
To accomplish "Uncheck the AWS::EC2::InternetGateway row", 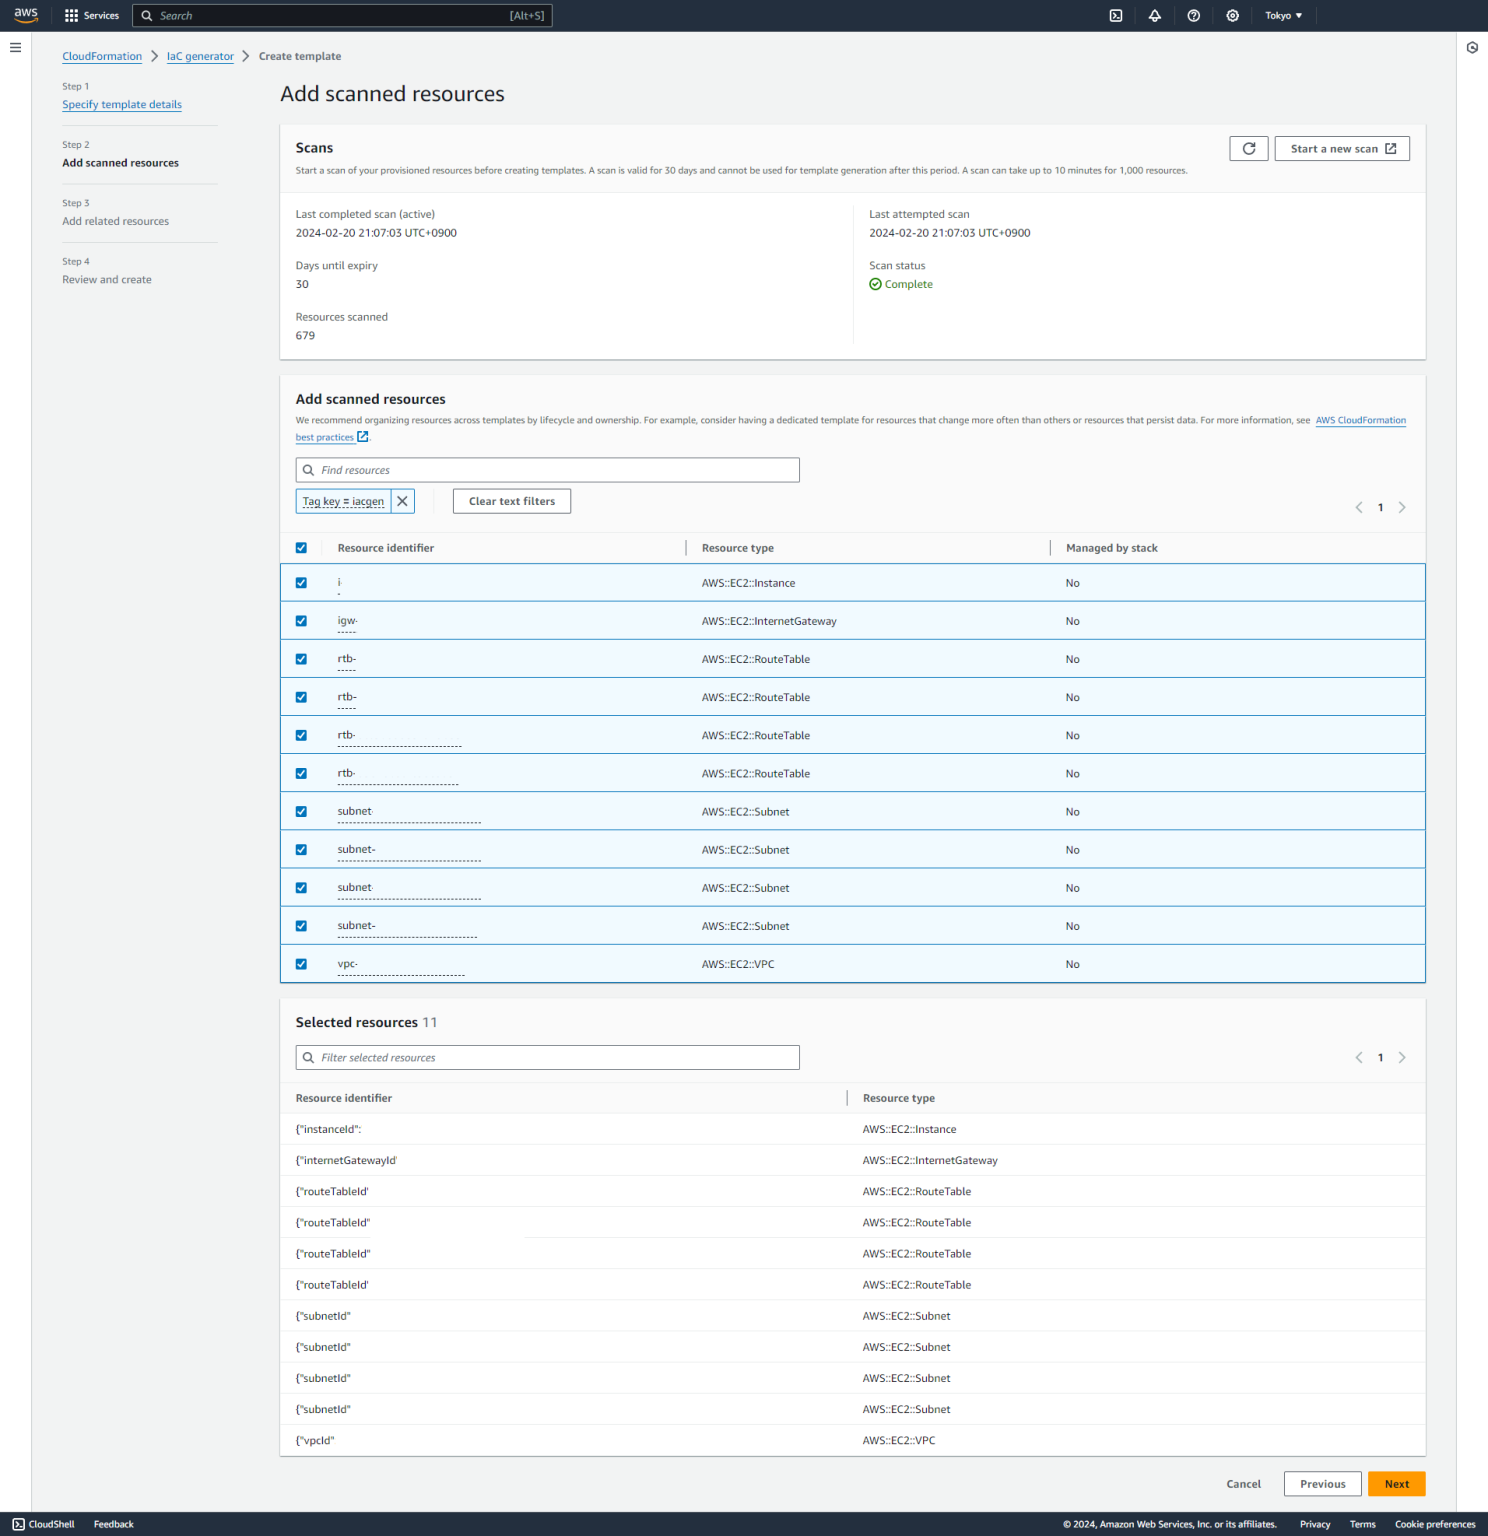I will (x=301, y=620).
